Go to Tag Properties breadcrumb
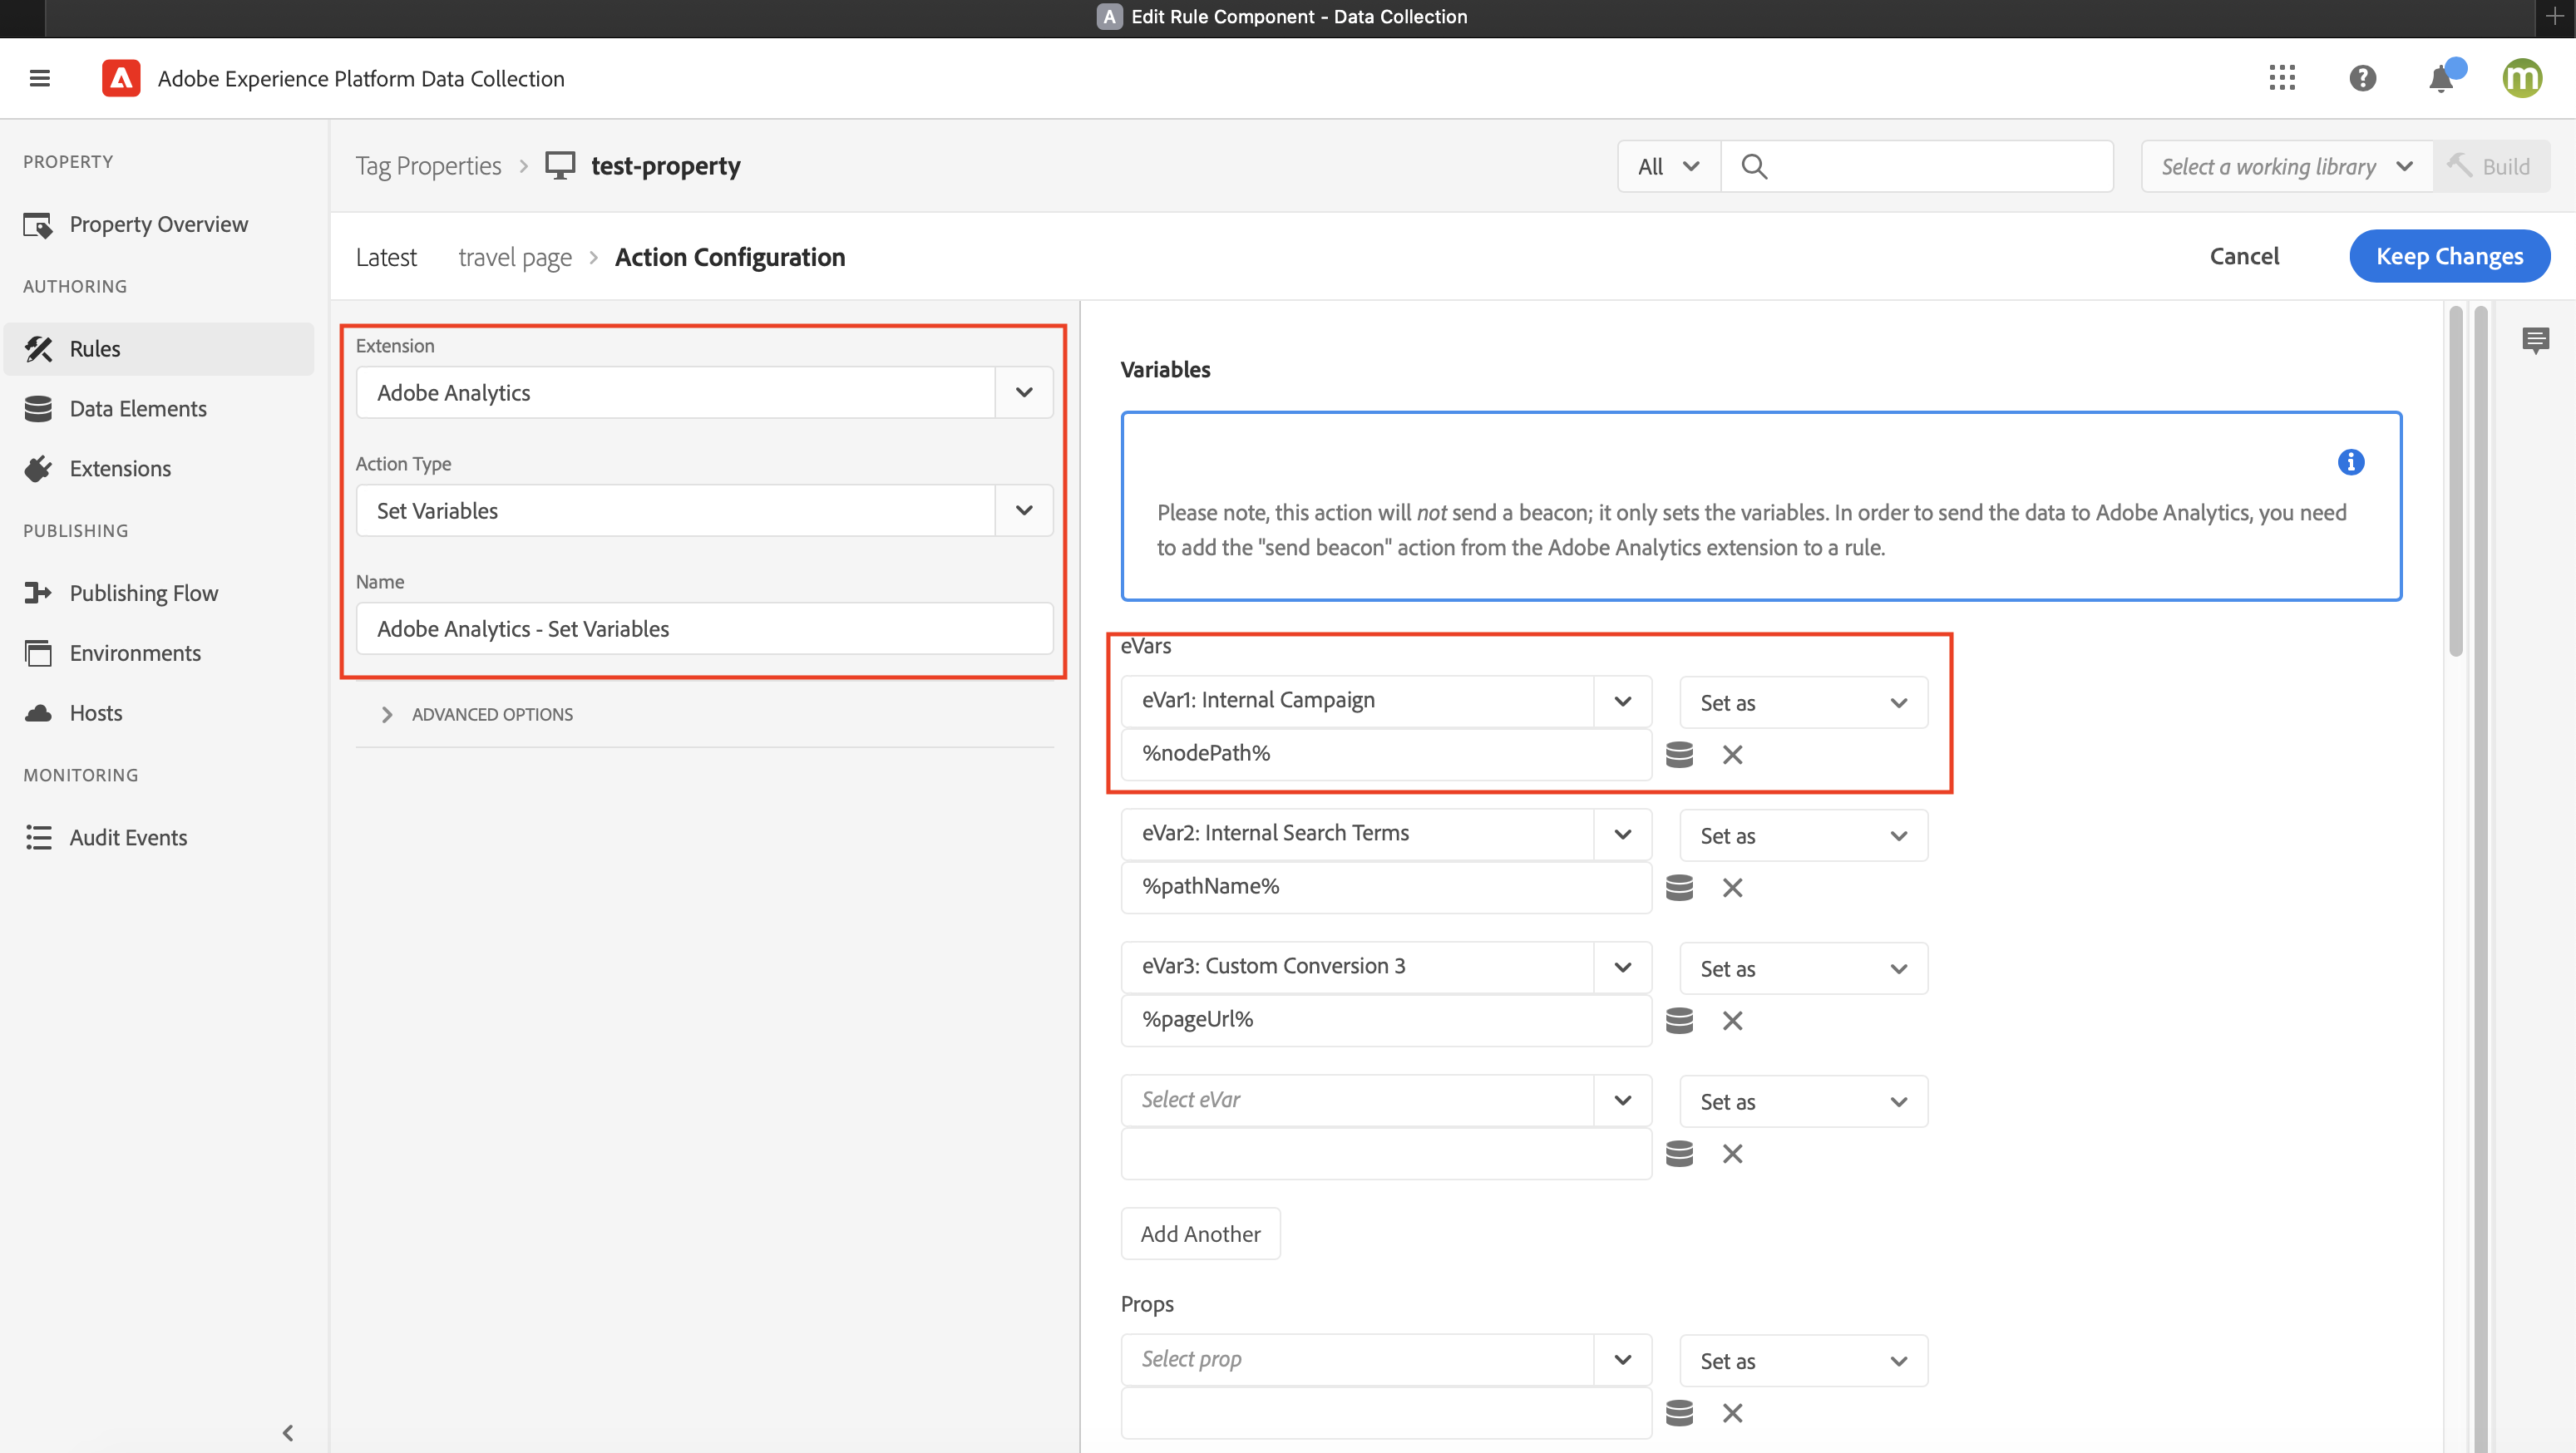2576x1453 pixels. point(428,165)
